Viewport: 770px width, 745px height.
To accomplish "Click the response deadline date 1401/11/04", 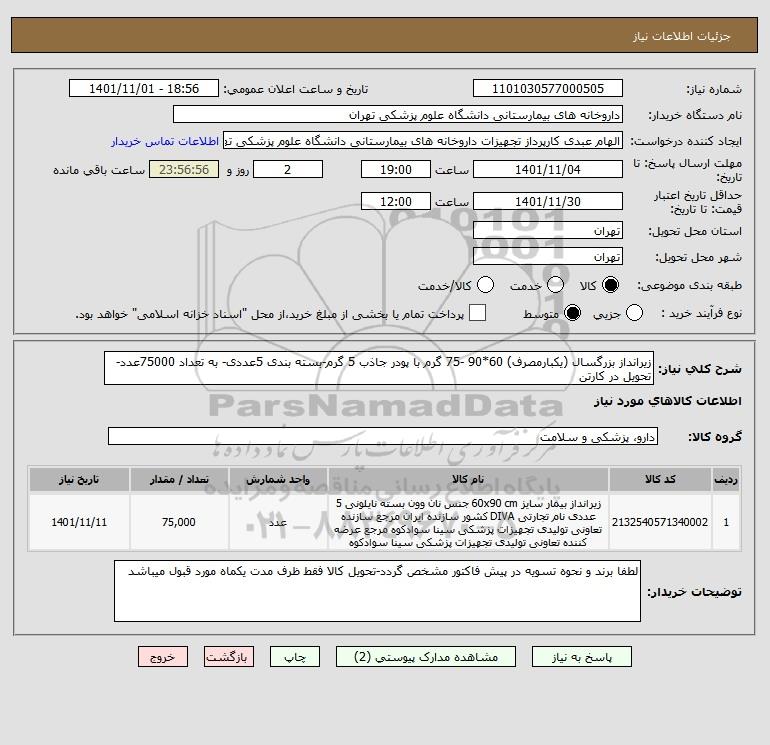I will (548, 169).
